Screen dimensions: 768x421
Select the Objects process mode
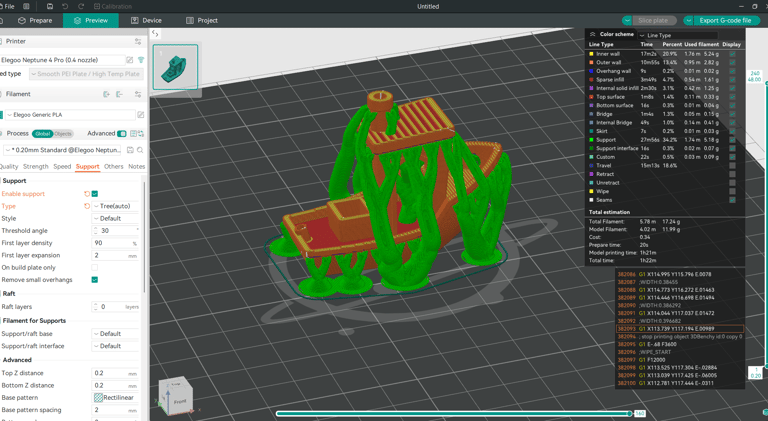(63, 134)
